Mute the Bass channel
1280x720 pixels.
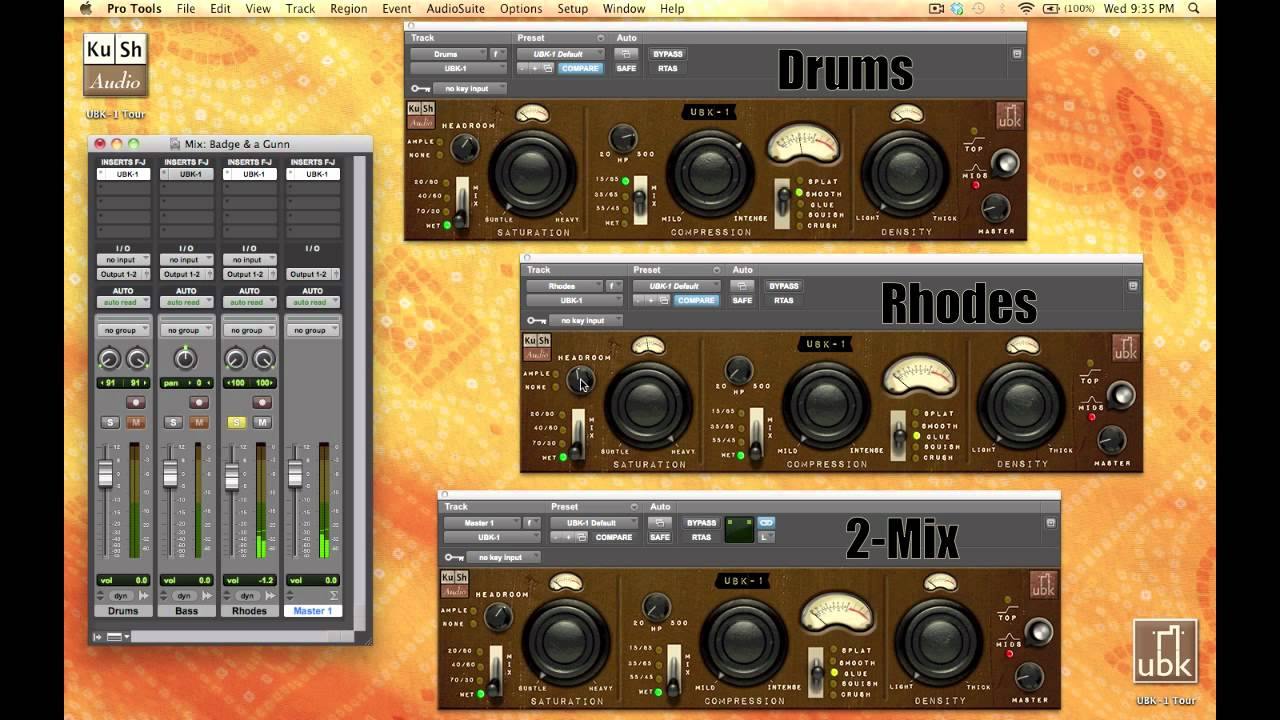[198, 423]
